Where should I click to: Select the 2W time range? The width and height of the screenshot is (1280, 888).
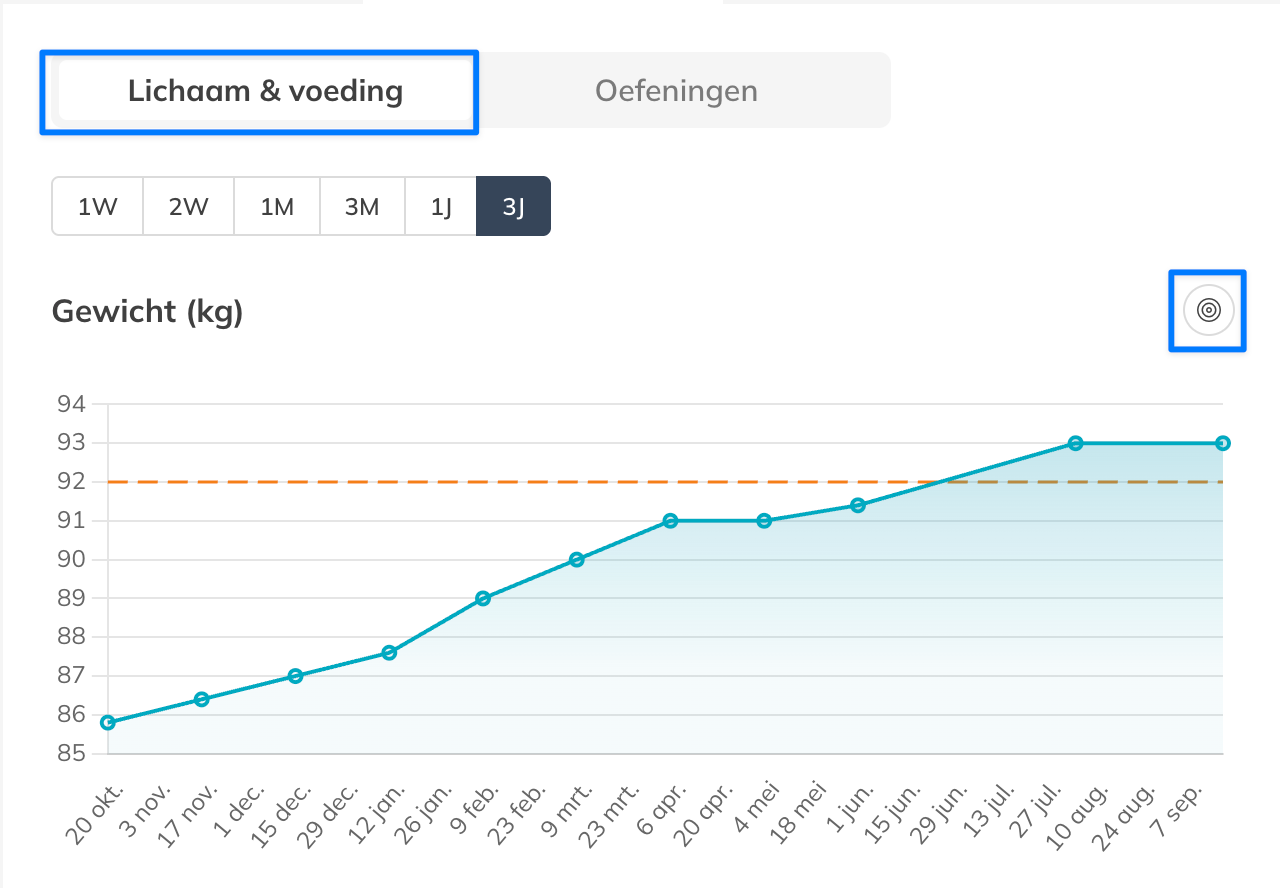pyautogui.click(x=188, y=207)
